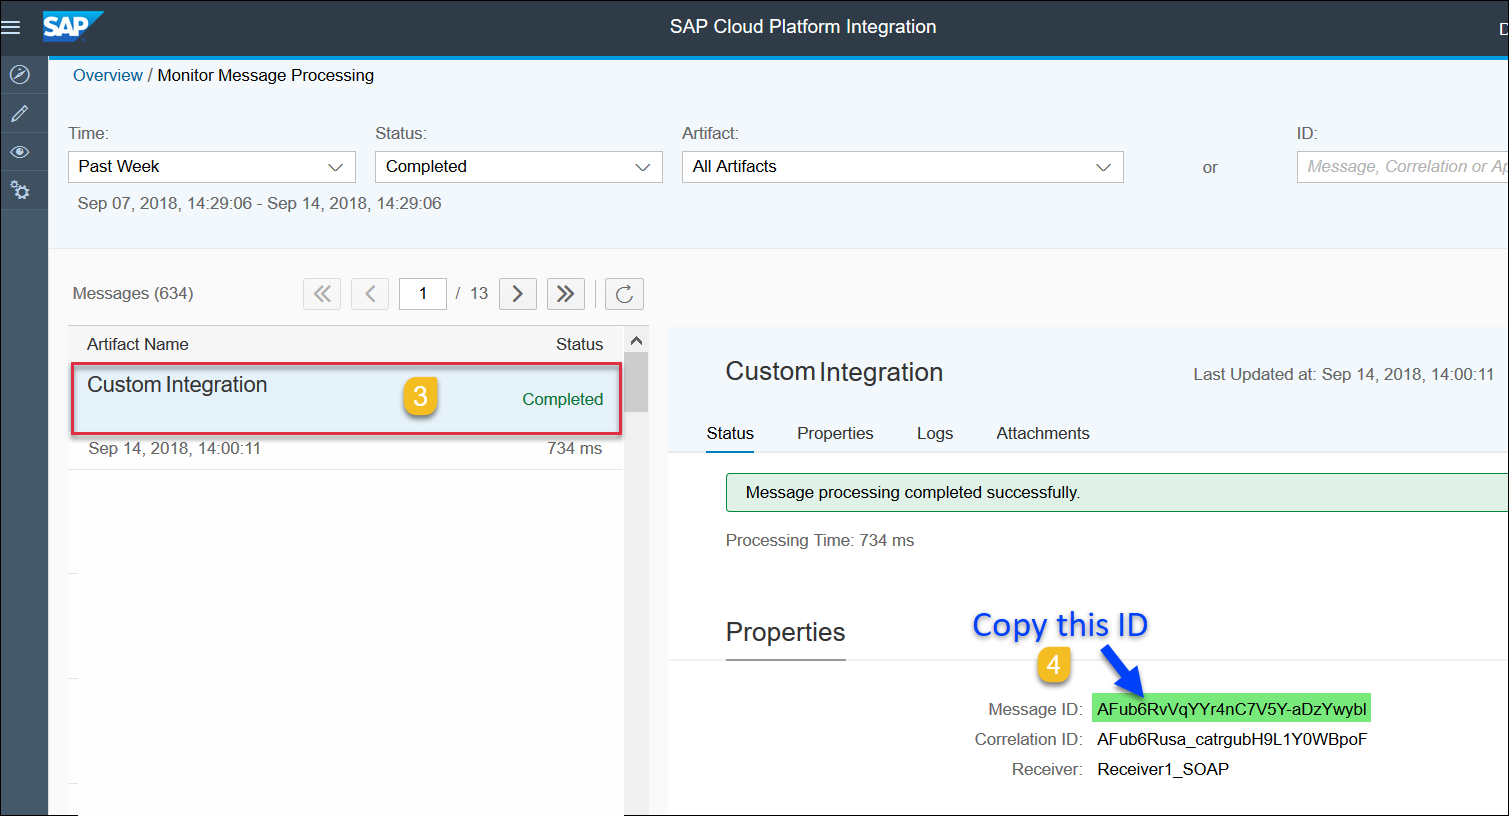This screenshot has height=816, width=1509.
Task: Click the SAP logo
Action: pyautogui.click(x=72, y=26)
